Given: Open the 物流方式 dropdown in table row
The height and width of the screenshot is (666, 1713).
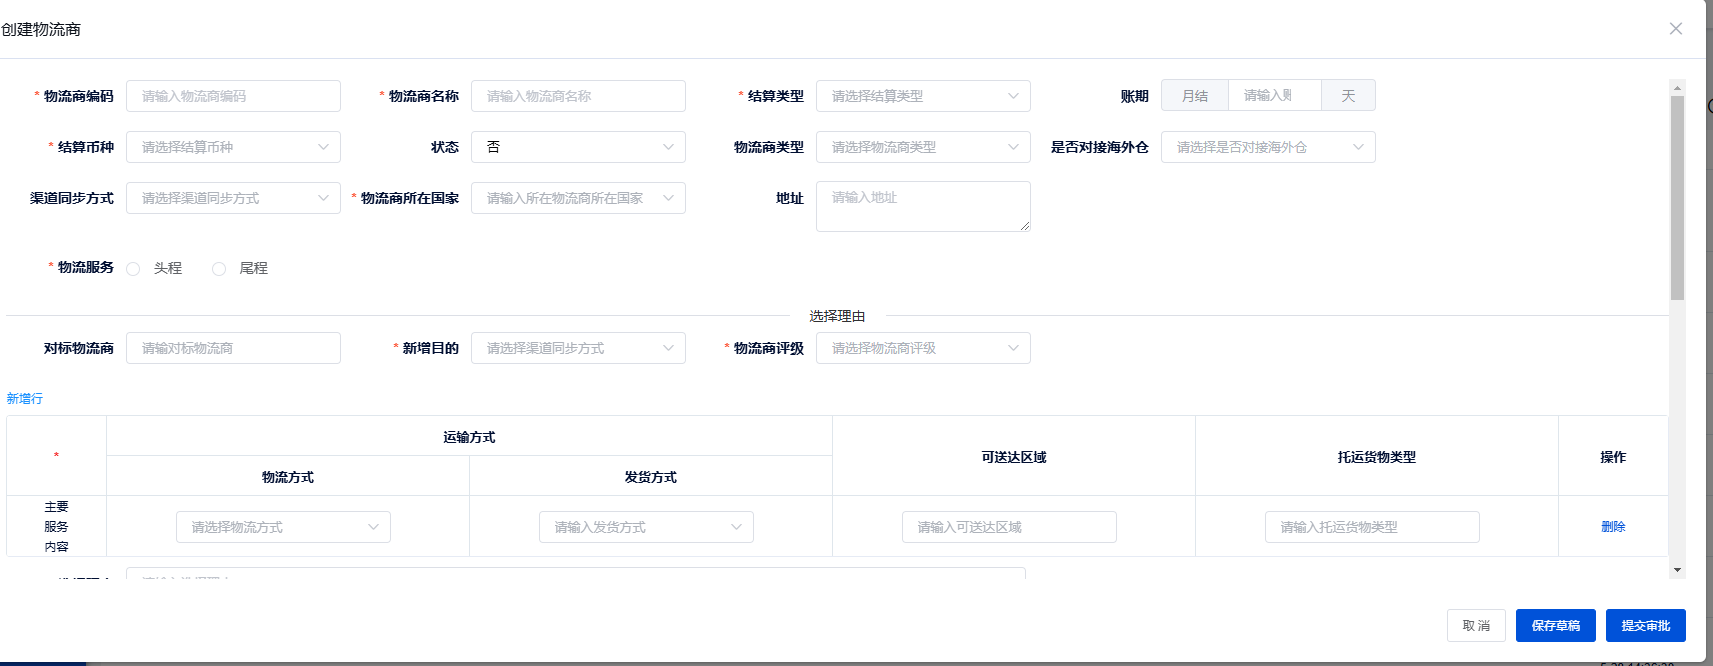Looking at the screenshot, I should coord(283,527).
